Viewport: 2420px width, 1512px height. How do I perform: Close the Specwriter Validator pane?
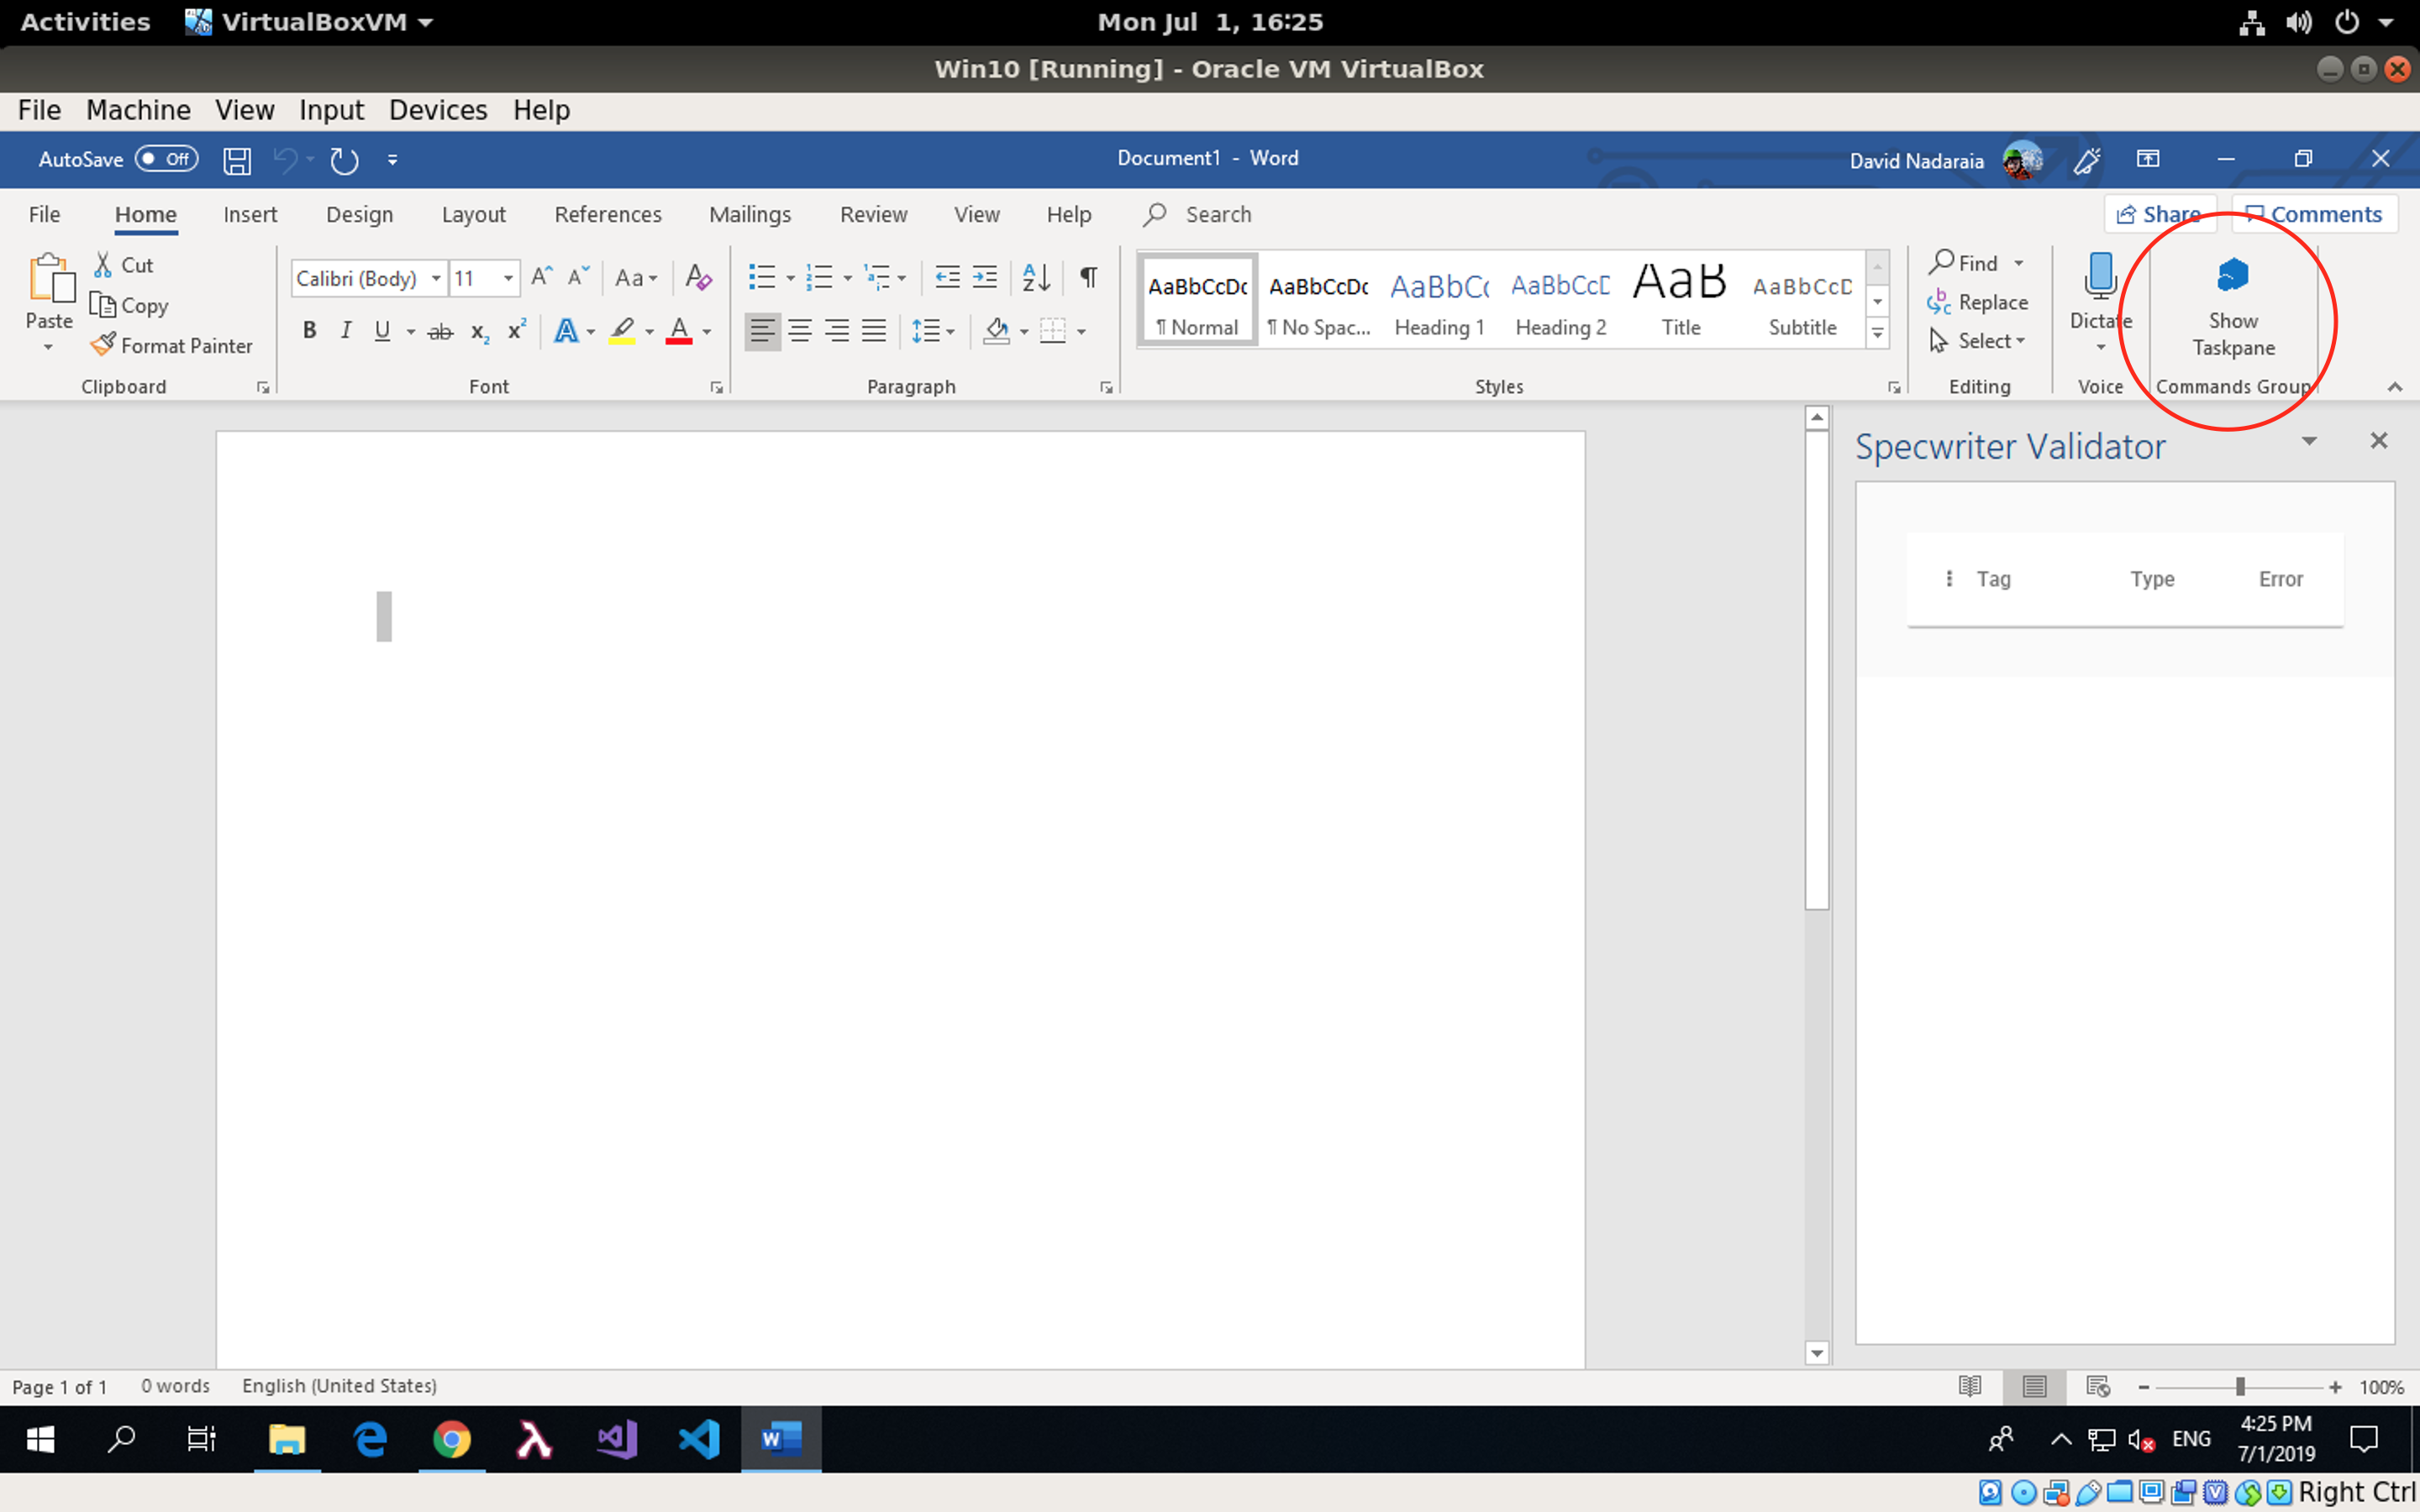click(x=2379, y=441)
